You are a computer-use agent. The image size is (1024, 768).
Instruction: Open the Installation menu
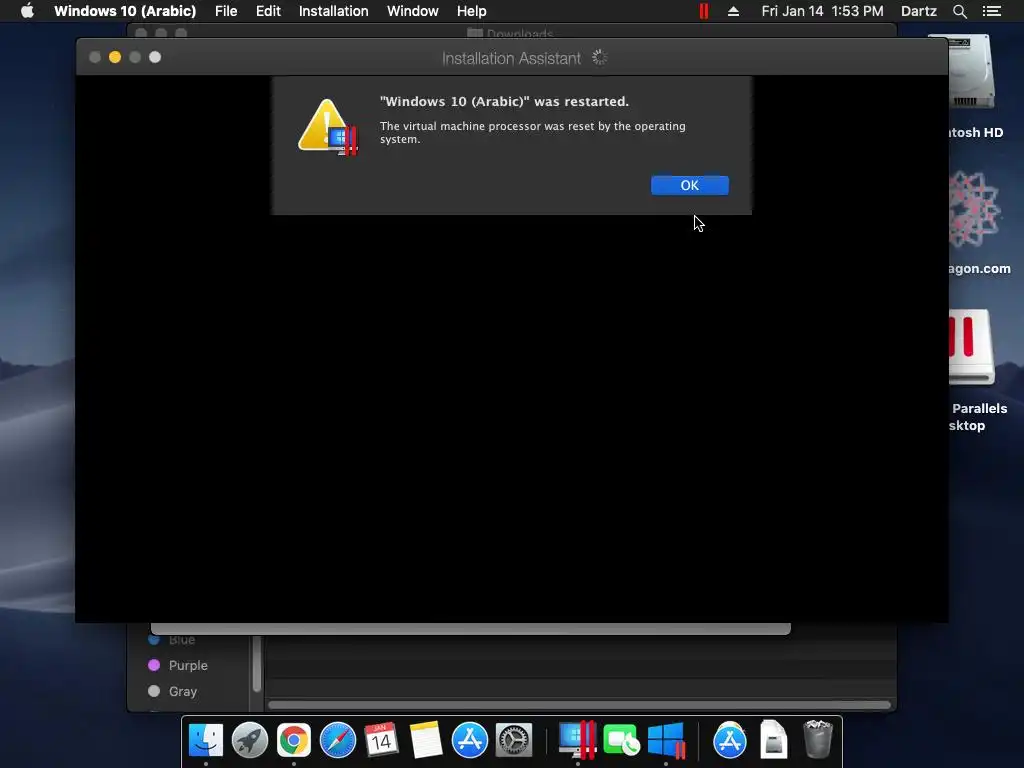[x=333, y=11]
